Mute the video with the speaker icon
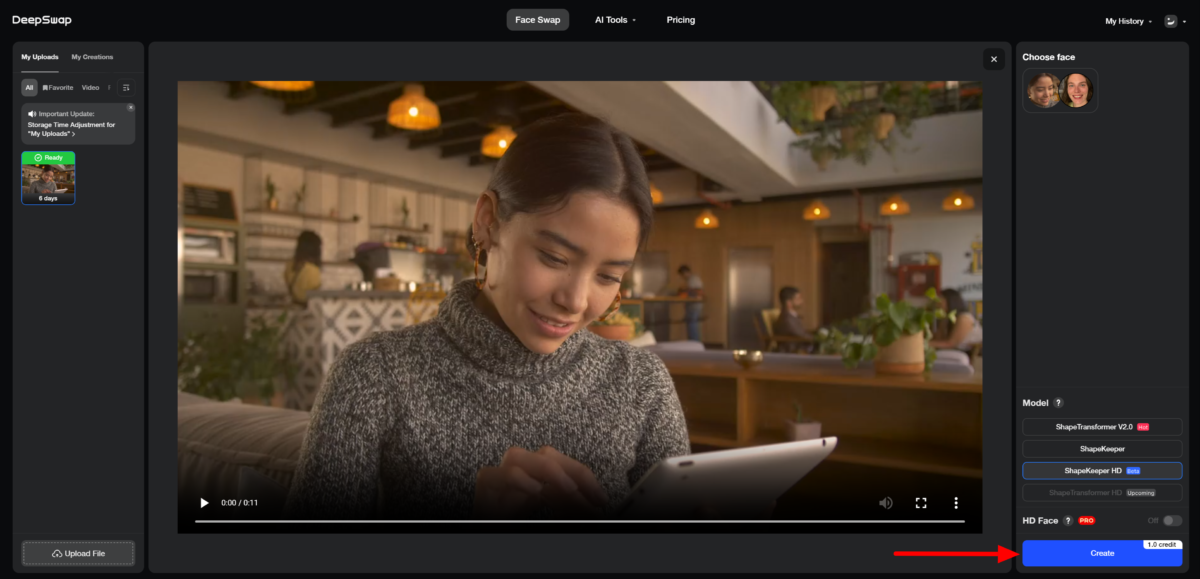 click(886, 502)
